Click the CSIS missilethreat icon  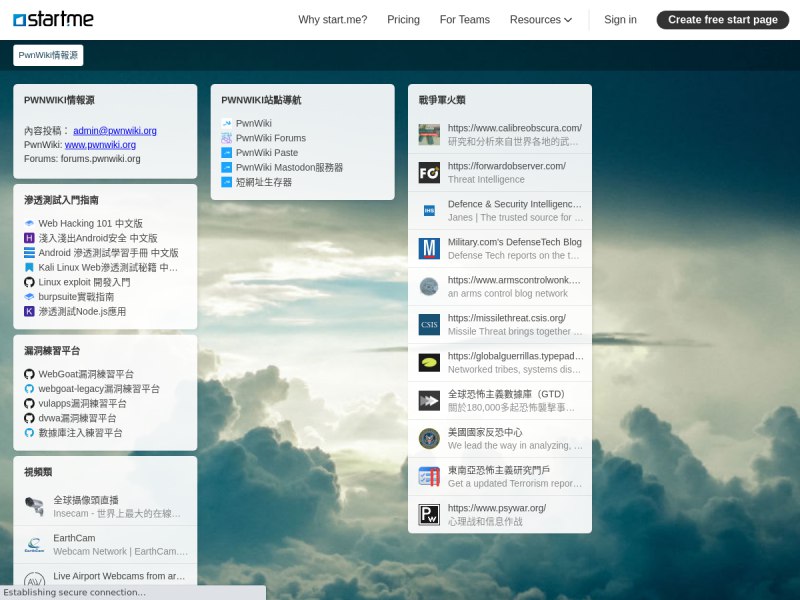[x=429, y=324]
